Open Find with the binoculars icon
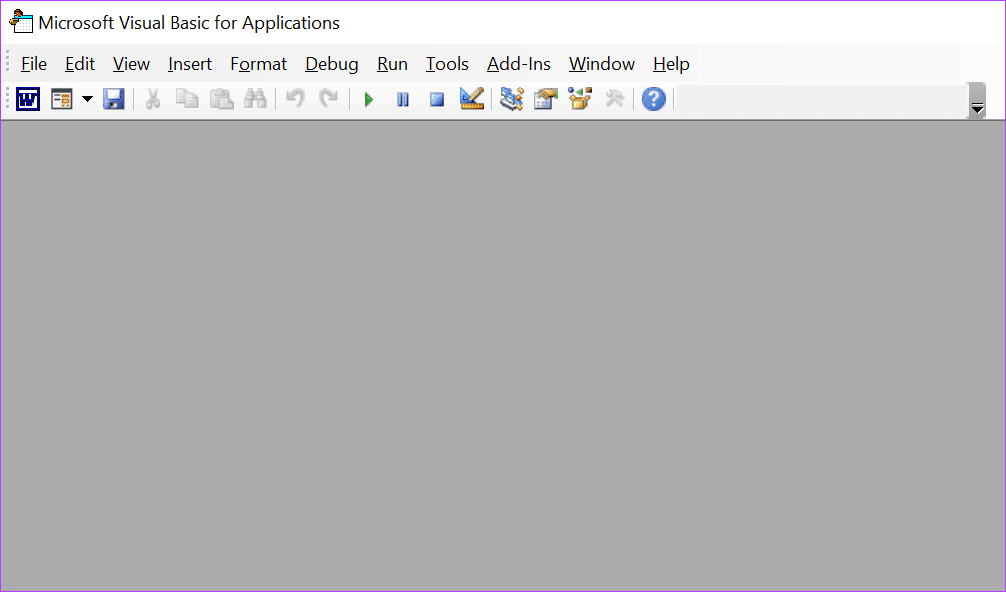Viewport: 1006px width, 592px height. (x=255, y=99)
